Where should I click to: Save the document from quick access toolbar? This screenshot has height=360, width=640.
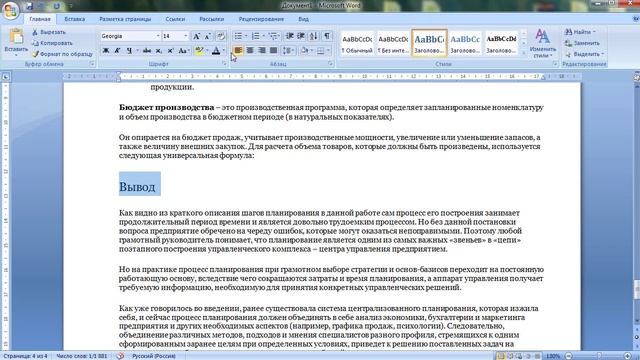29,6
